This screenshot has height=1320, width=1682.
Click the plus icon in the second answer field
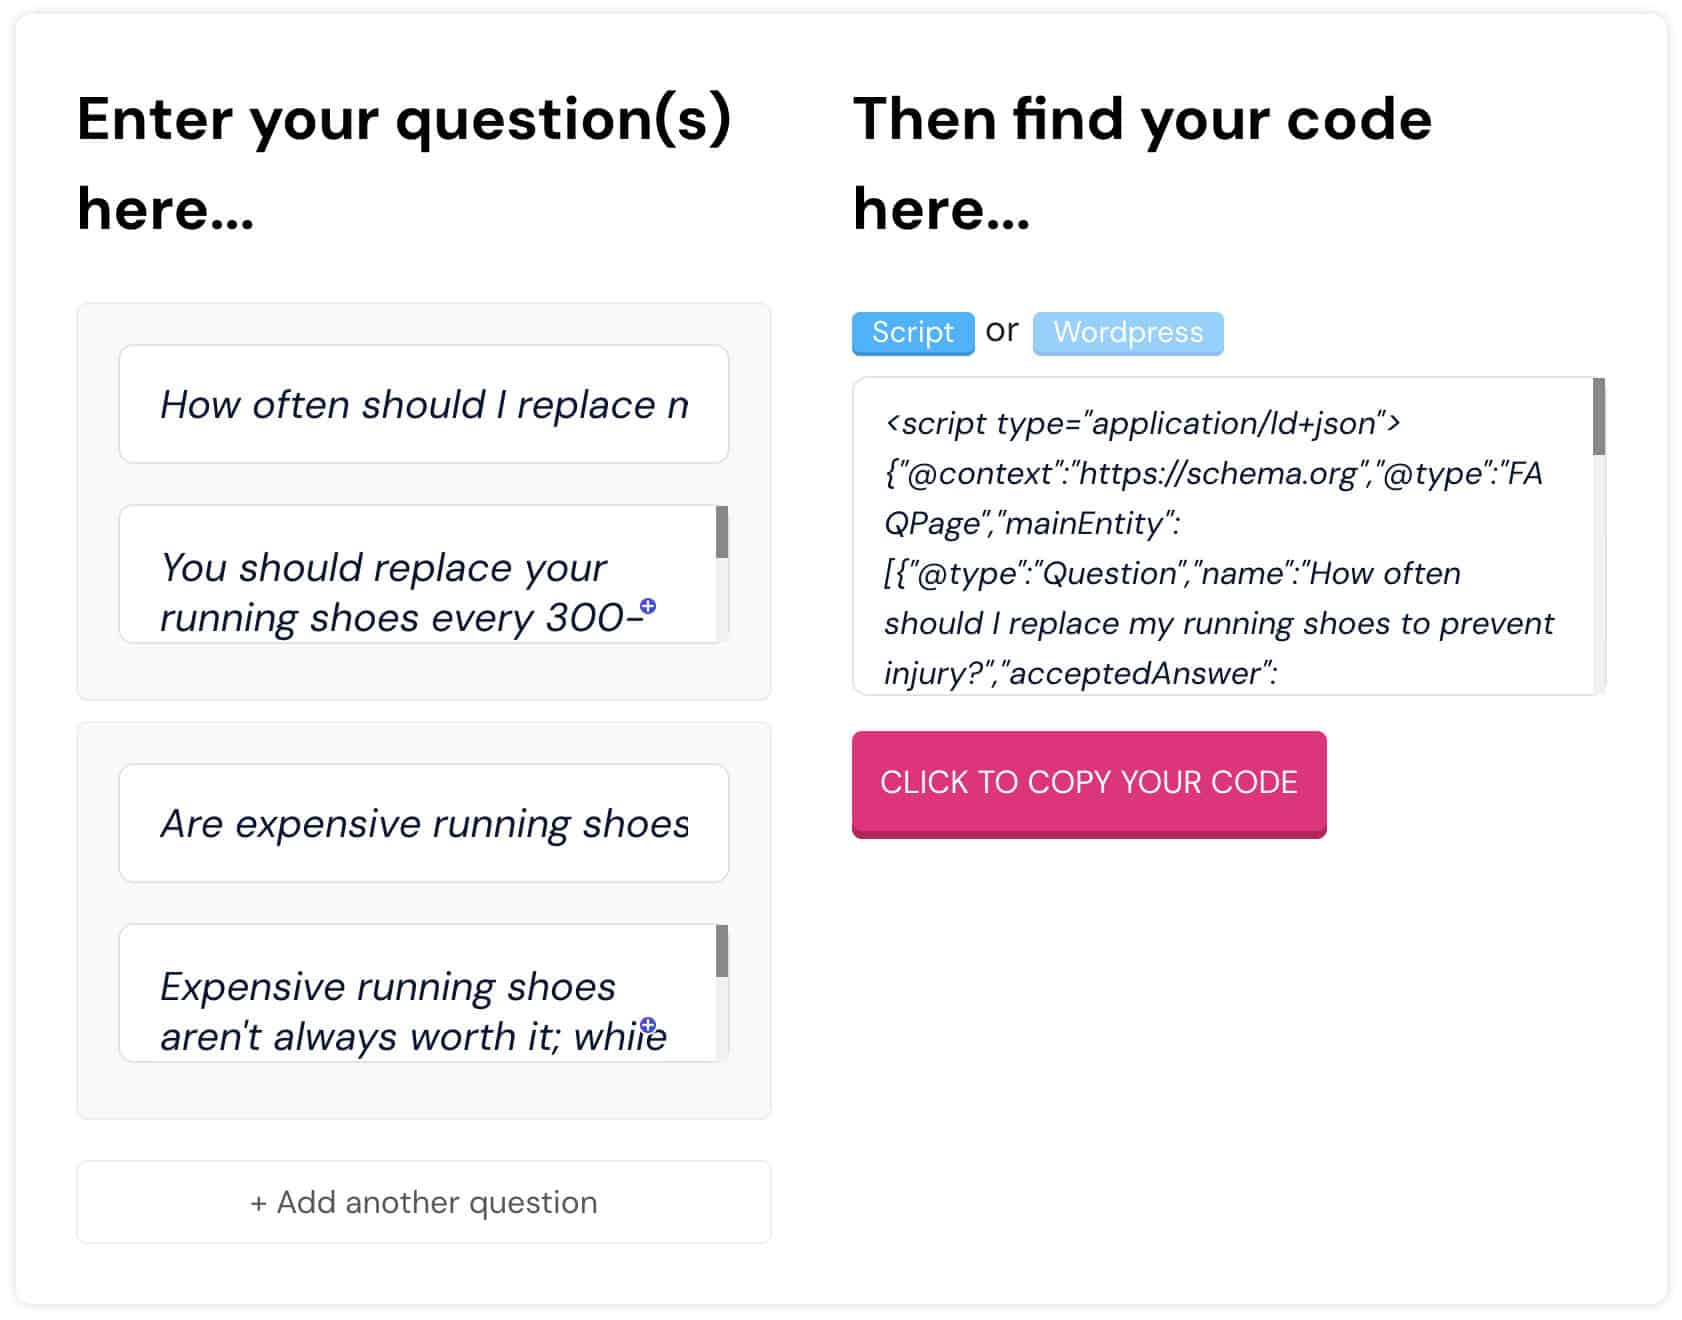650,1023
